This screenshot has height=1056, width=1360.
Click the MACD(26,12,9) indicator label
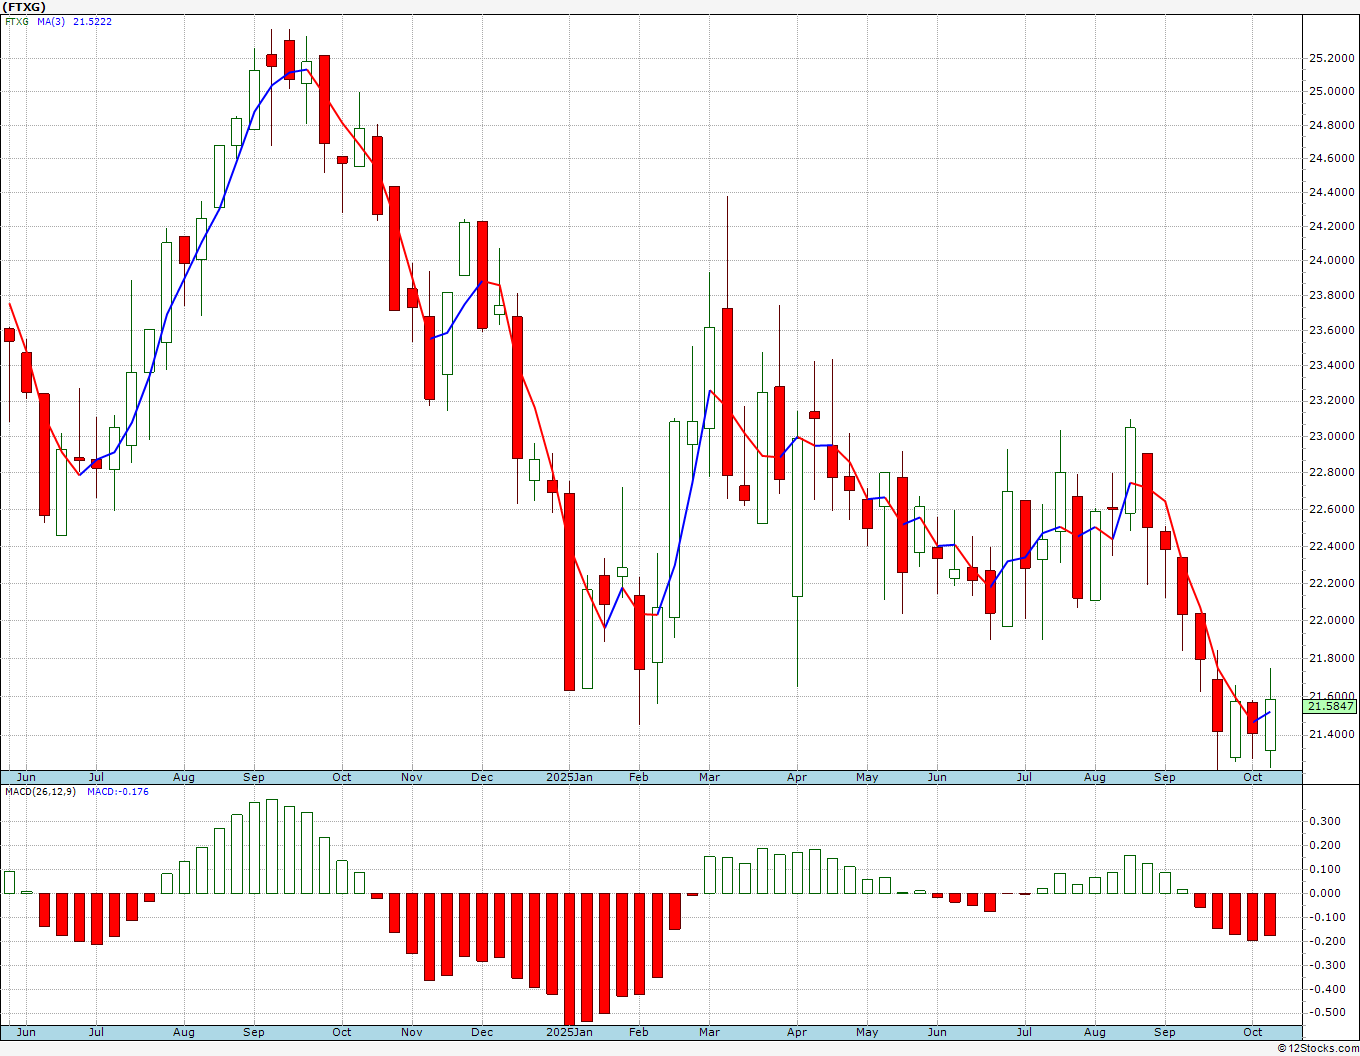point(40,792)
